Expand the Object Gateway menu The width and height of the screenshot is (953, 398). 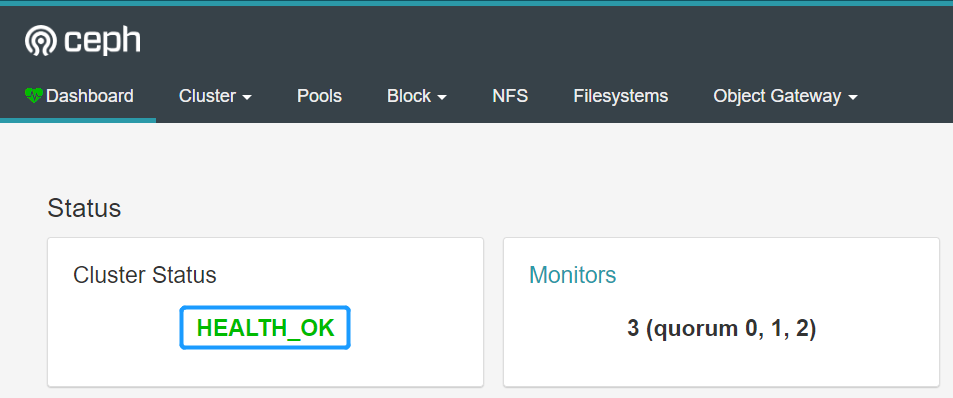(785, 96)
